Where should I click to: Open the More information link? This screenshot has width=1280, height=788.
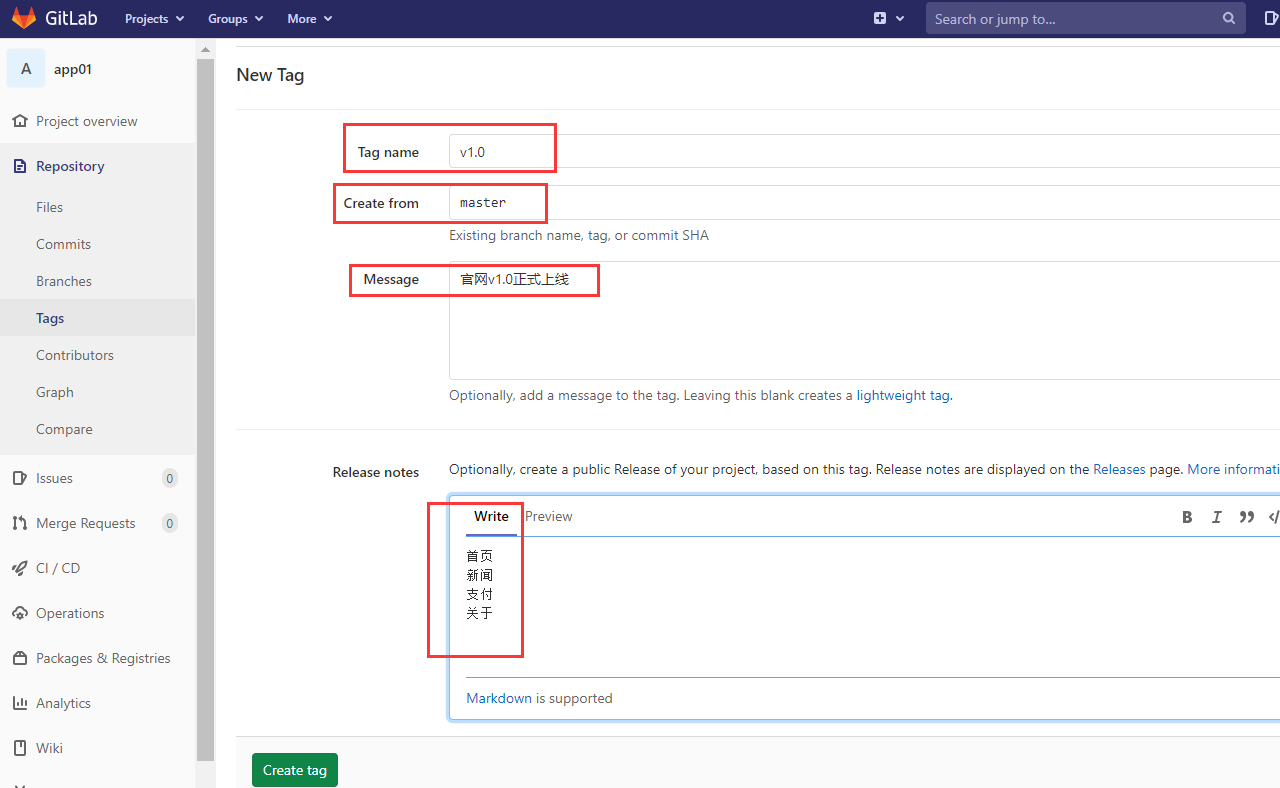click(x=1233, y=469)
